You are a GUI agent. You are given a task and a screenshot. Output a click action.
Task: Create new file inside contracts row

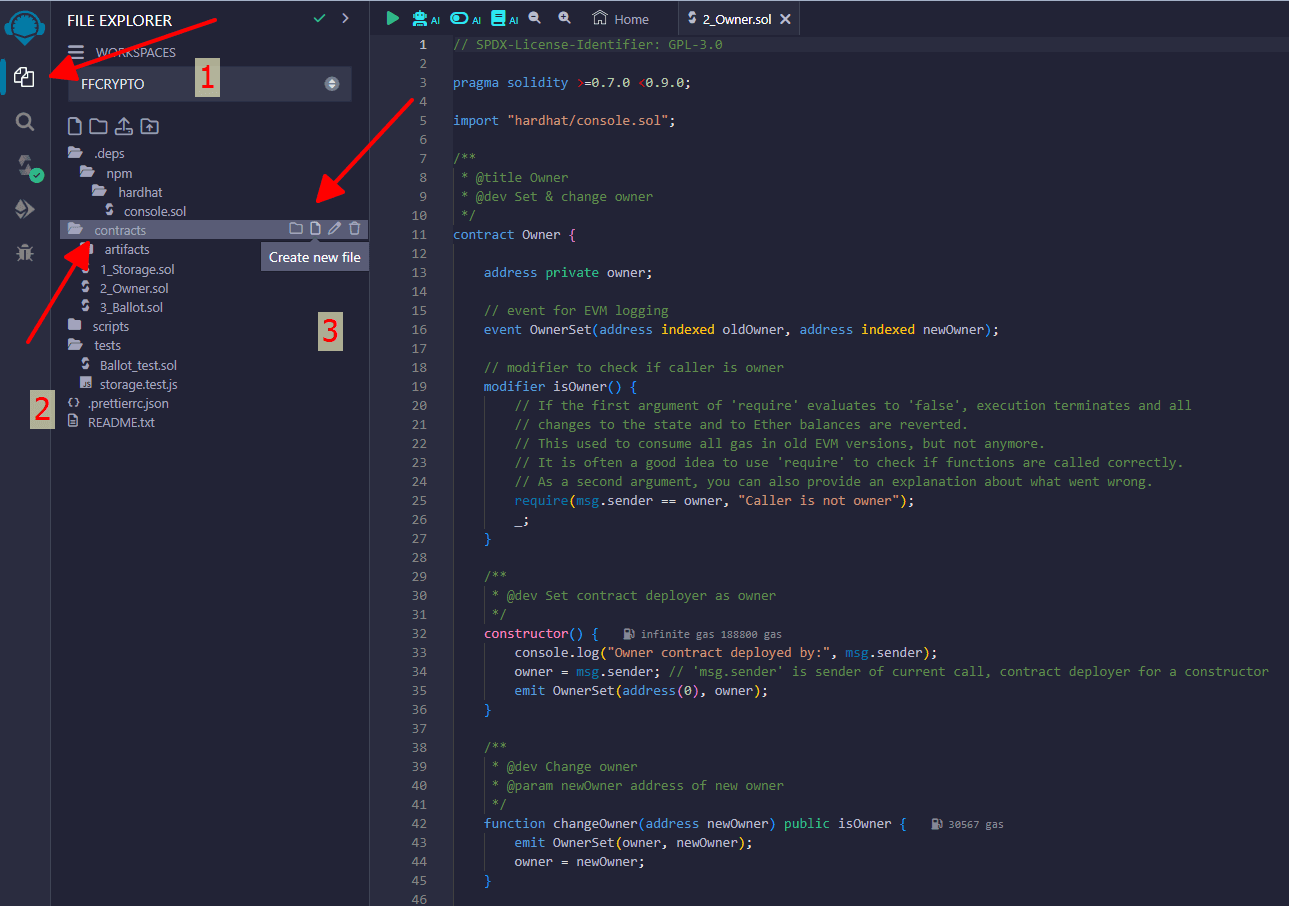tap(315, 229)
